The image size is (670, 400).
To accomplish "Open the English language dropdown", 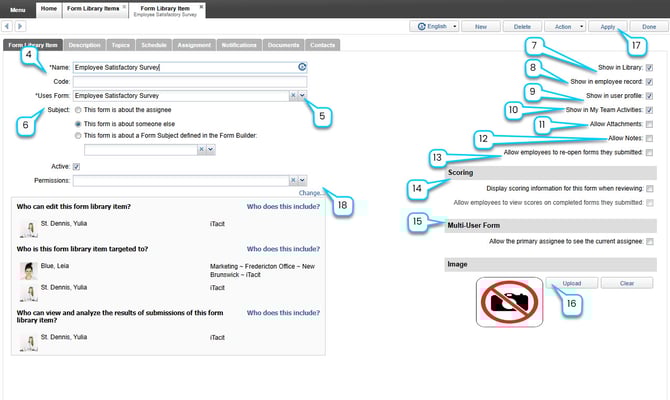I will [x=455, y=26].
